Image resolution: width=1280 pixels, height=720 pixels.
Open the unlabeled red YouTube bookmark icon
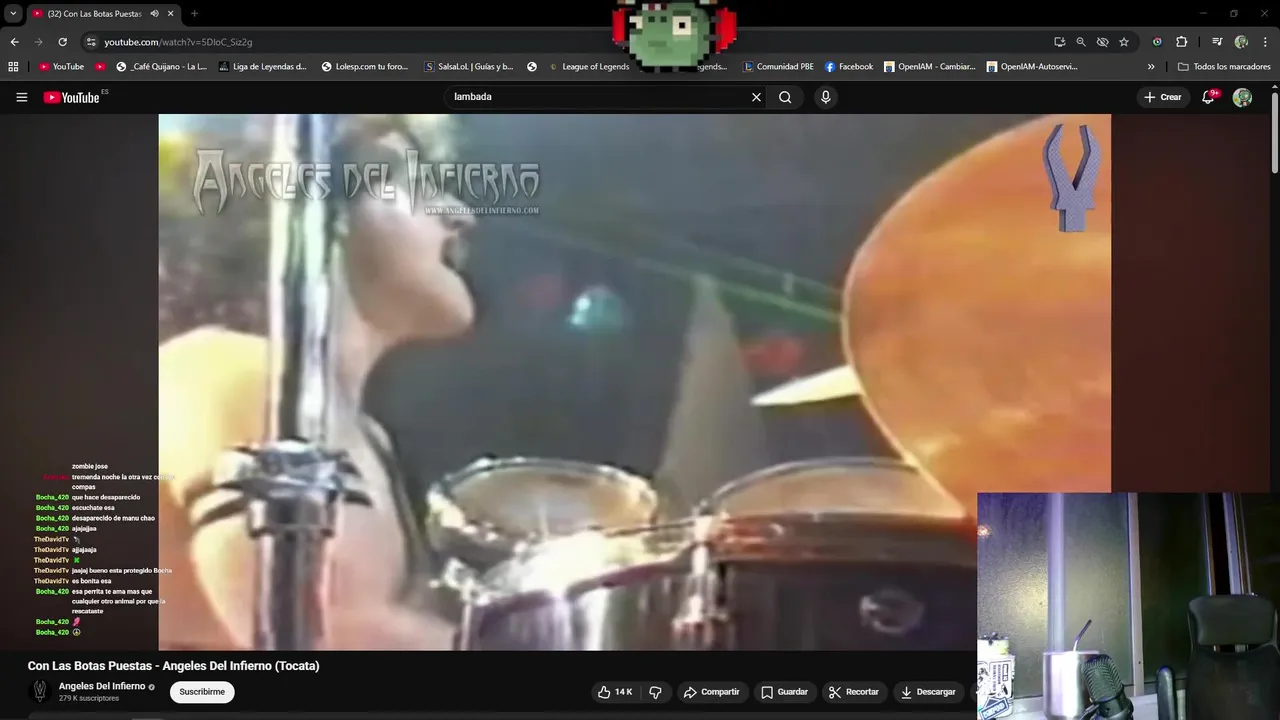point(100,67)
